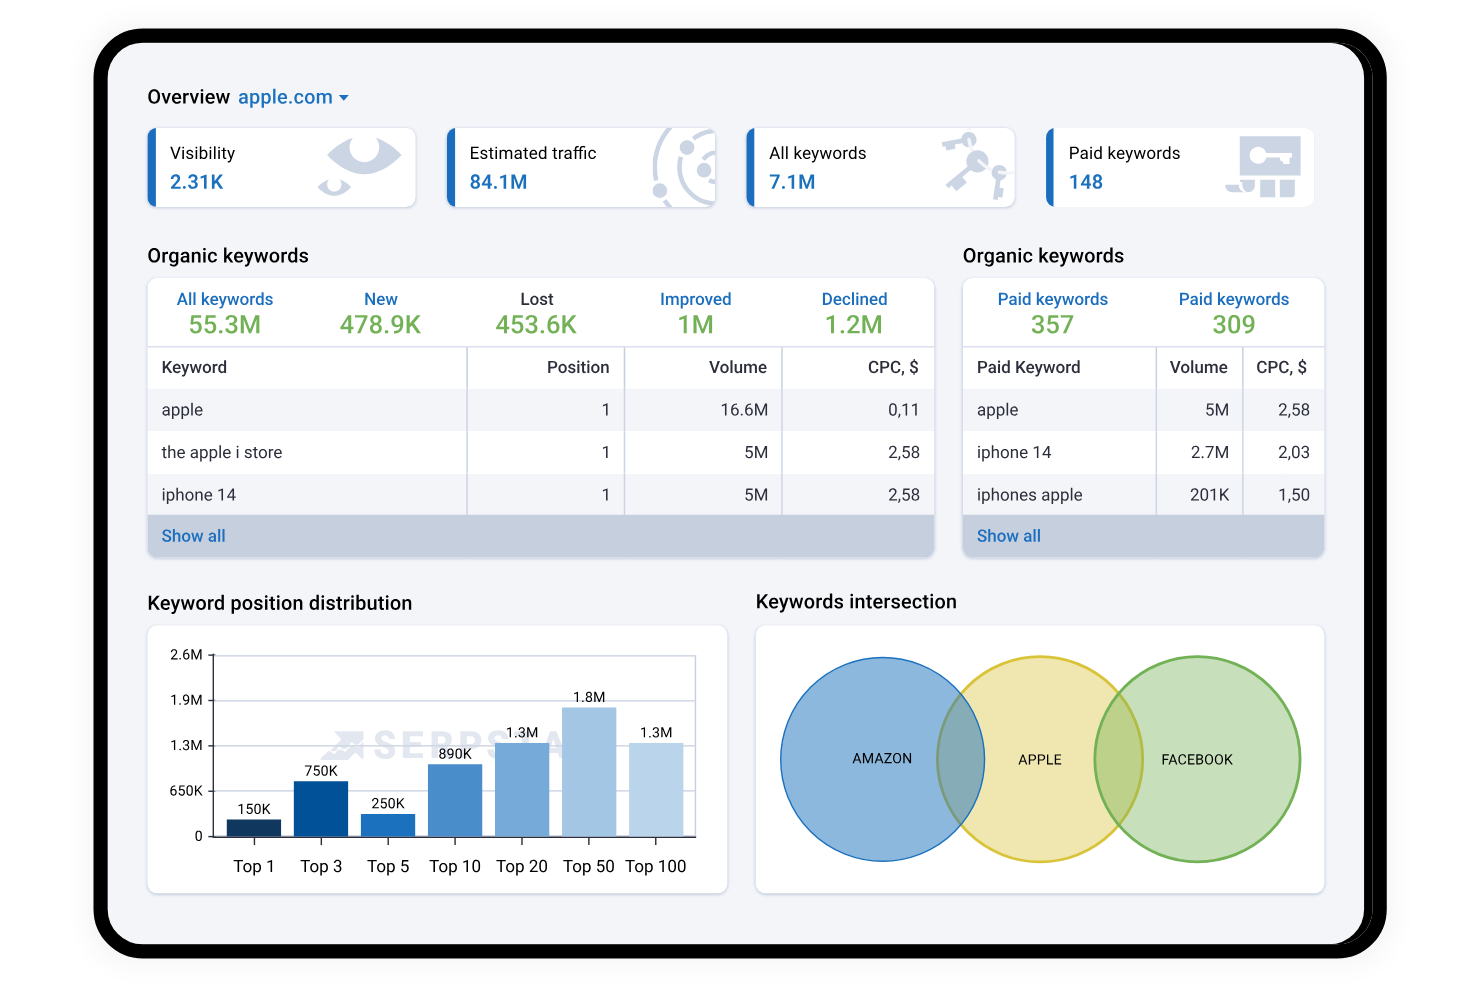
Task: Select the organic keyword 'iphone 14'
Action: click(198, 495)
